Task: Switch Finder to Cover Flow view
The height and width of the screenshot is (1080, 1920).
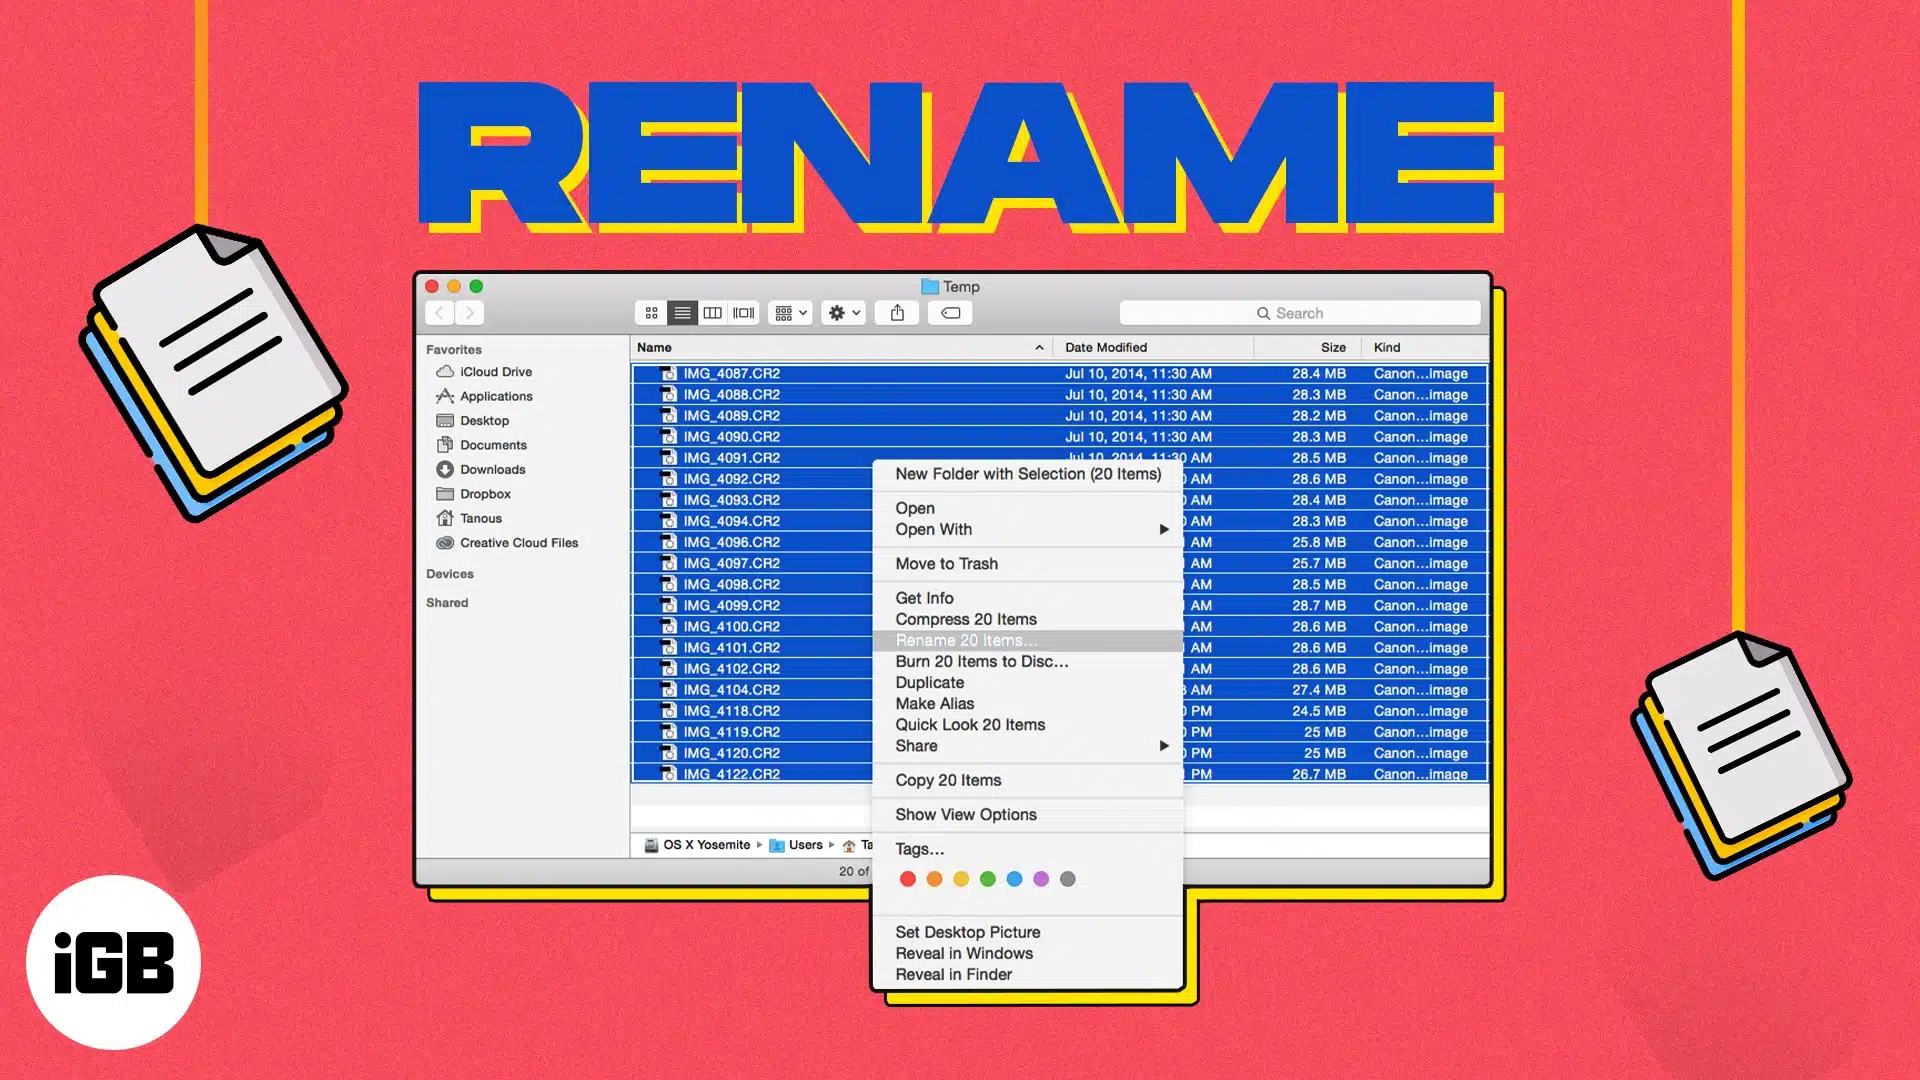Action: [743, 313]
